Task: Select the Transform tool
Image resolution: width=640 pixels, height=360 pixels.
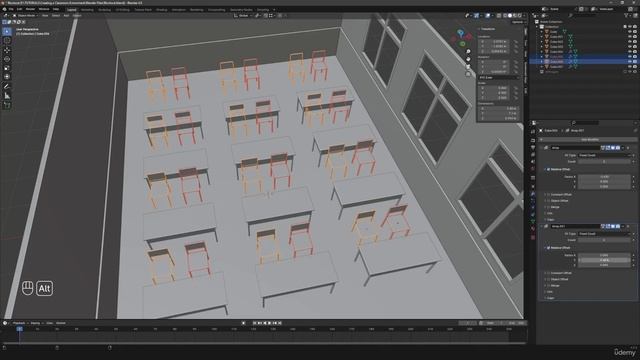Action: point(7,77)
